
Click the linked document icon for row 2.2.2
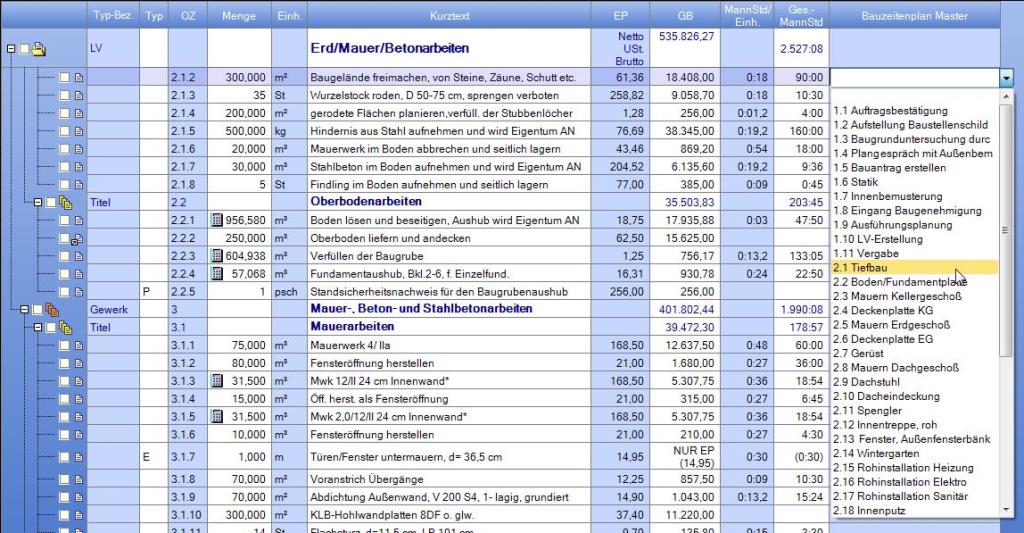(77, 238)
